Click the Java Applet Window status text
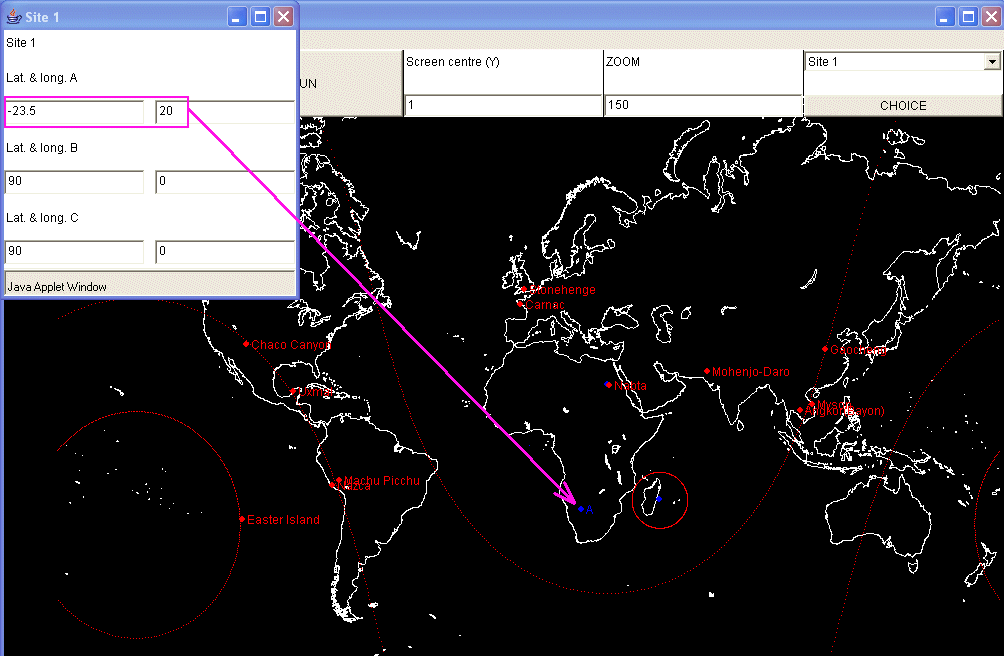 tap(57, 287)
